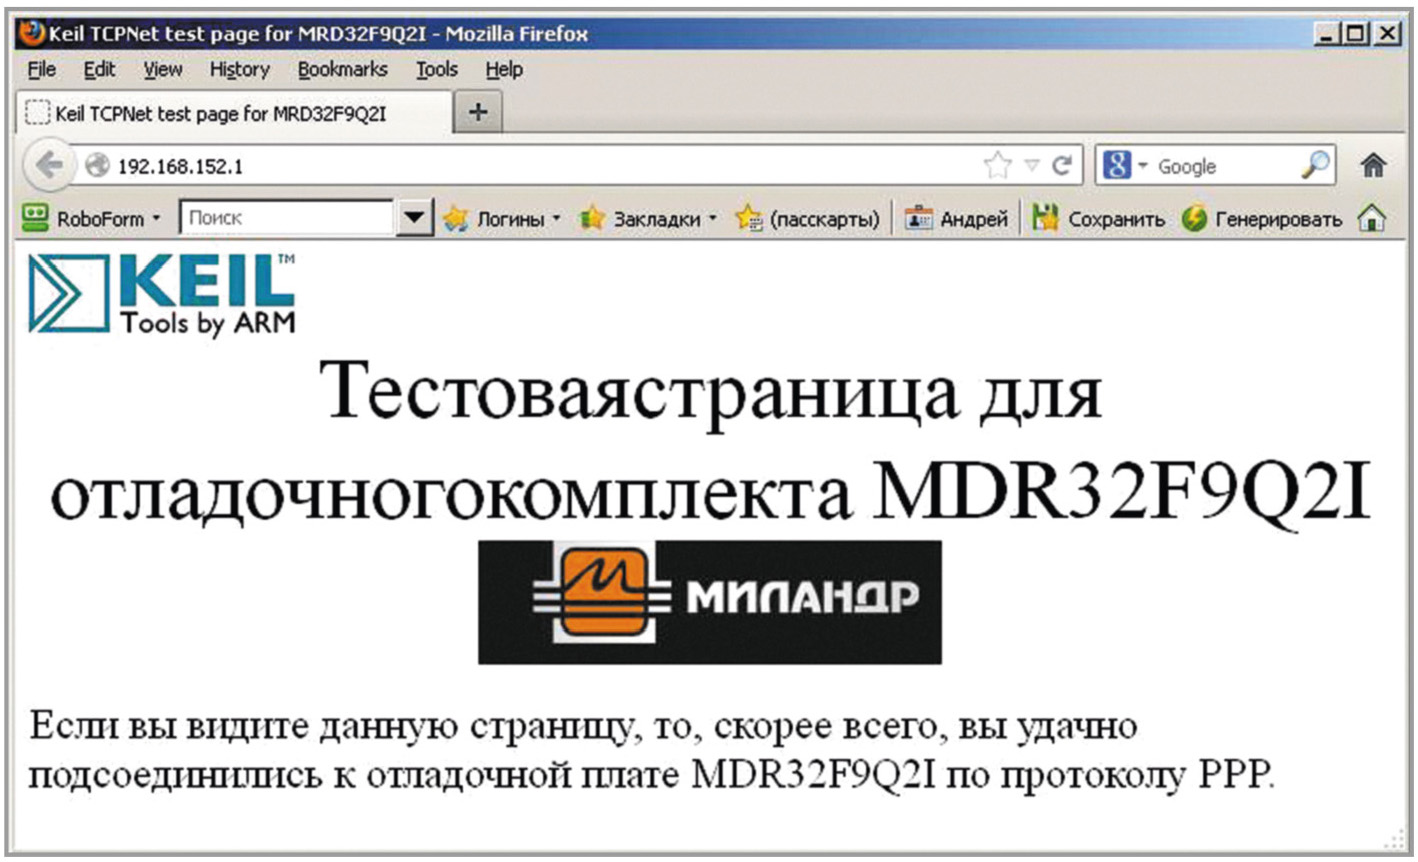Click the Генерировать button
Screen dimensions: 1418x862
pos(1262,218)
